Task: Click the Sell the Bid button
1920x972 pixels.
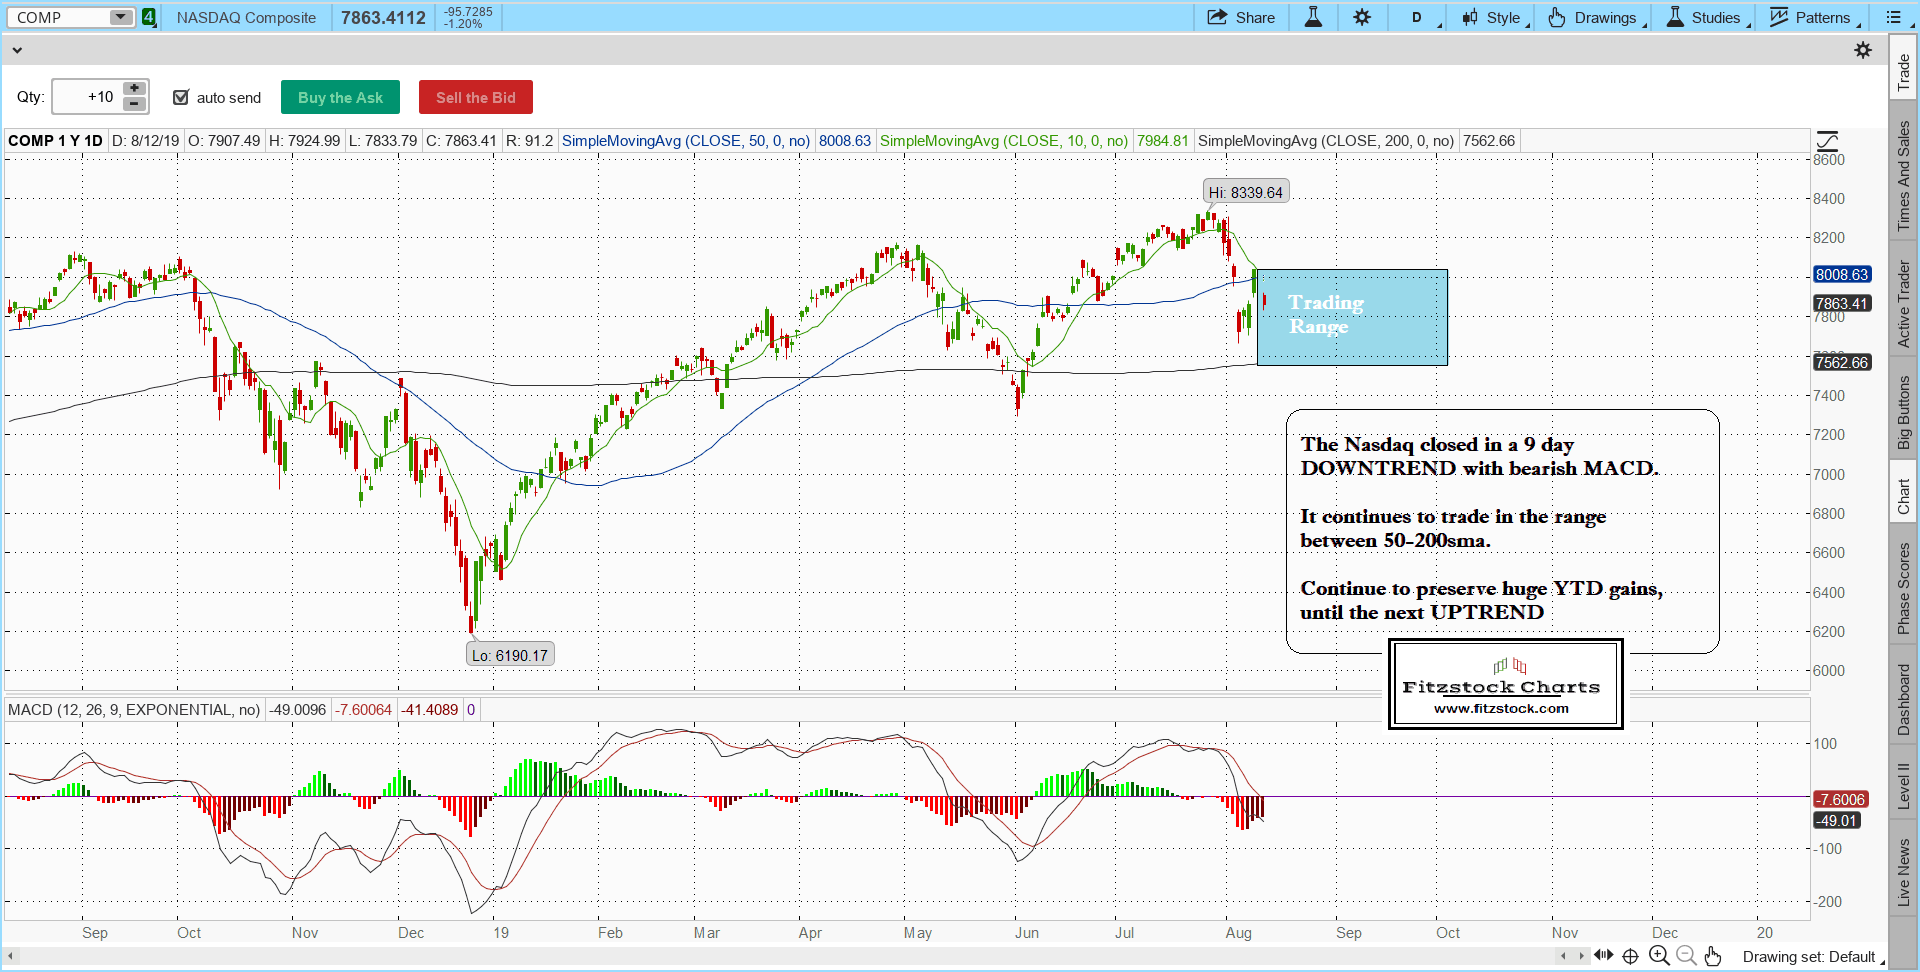Action: [475, 97]
